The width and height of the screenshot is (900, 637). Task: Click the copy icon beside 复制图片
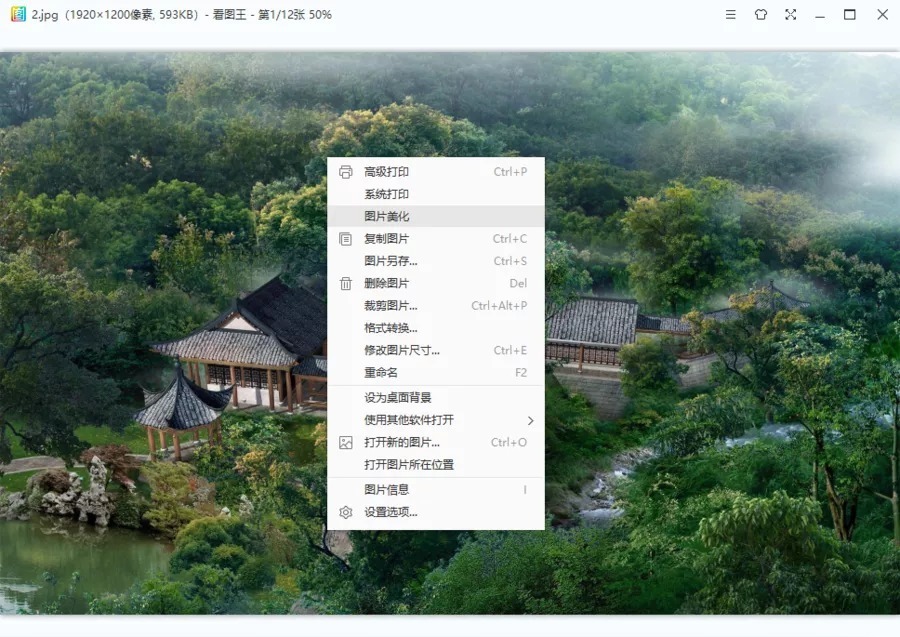click(346, 239)
